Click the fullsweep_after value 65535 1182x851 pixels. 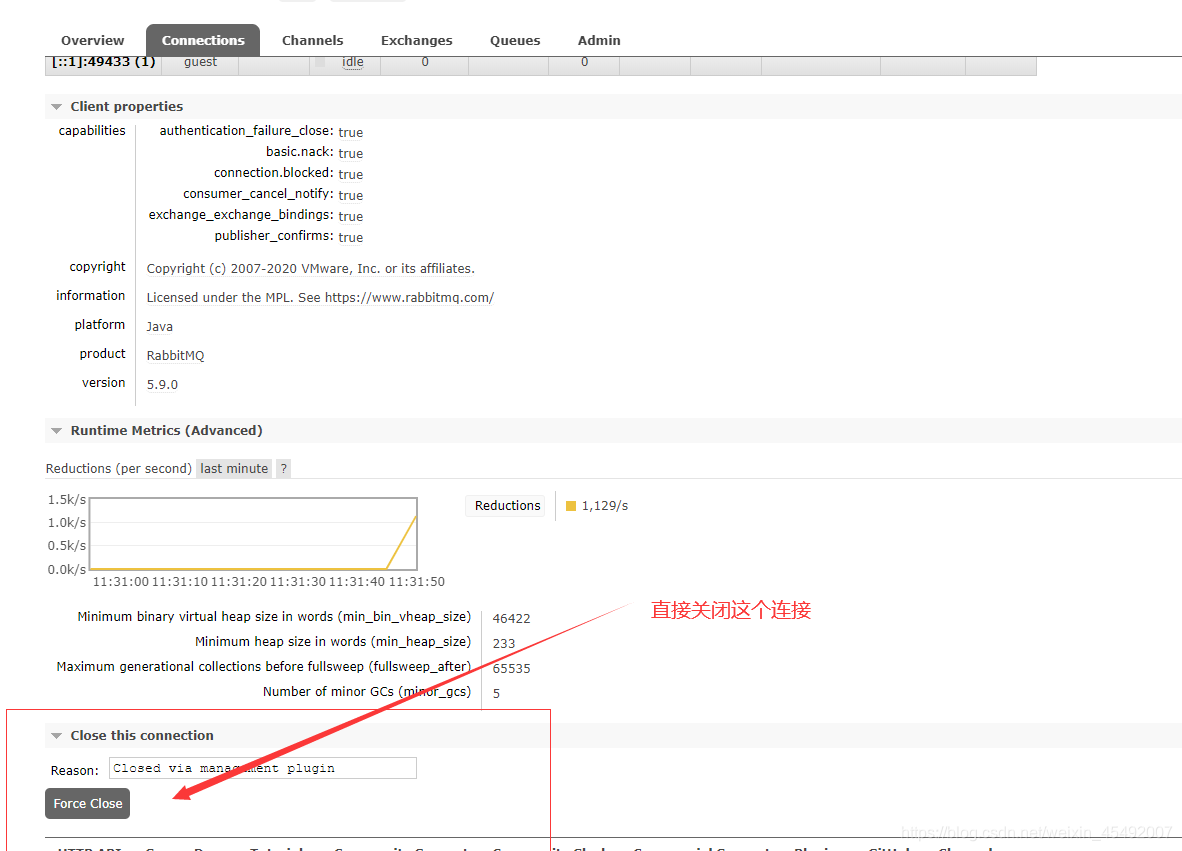pyautogui.click(x=511, y=669)
